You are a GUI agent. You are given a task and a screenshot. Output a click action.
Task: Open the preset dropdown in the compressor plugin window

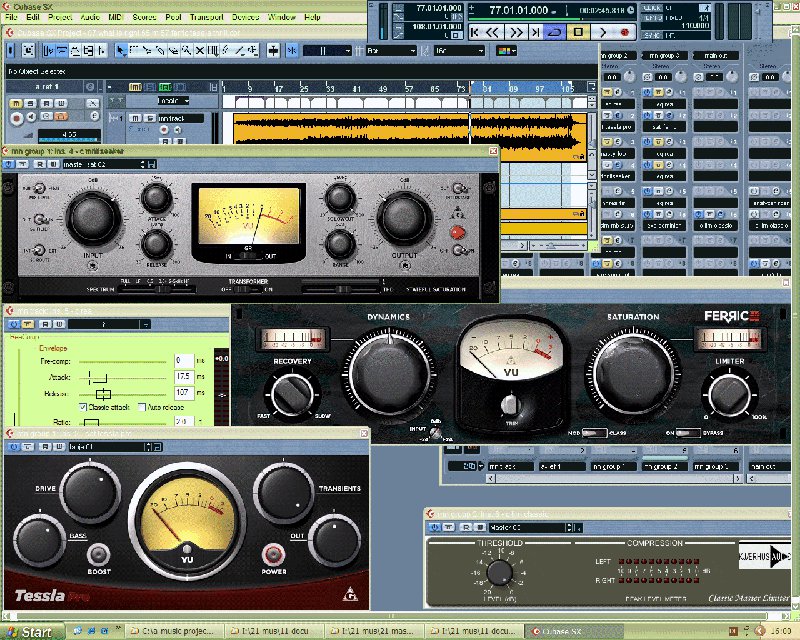(110, 324)
